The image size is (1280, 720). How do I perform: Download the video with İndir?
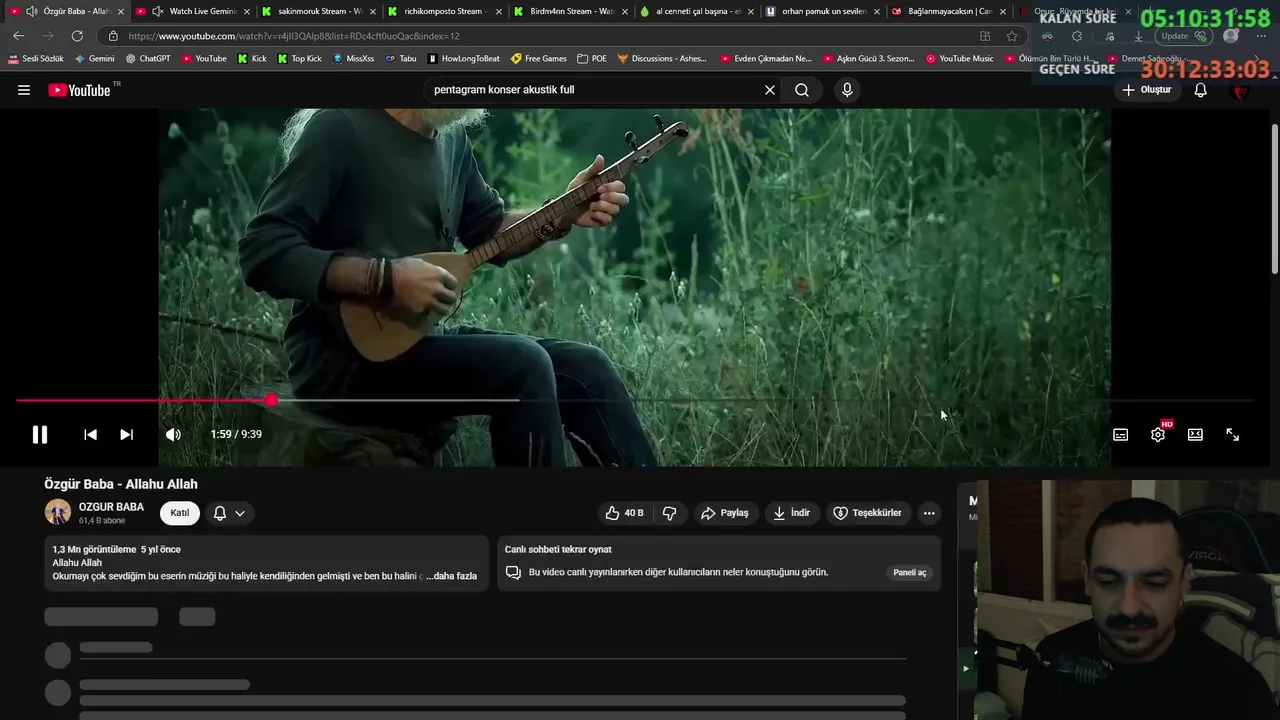coord(791,513)
